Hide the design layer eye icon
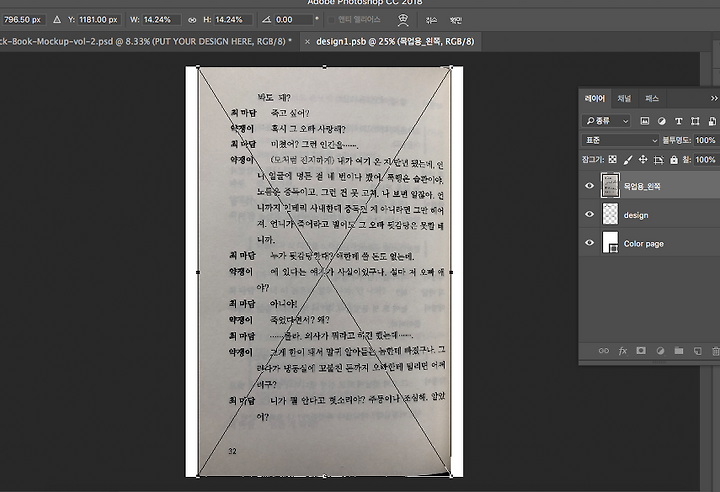Screen dimensions: 720x492 click(590, 215)
